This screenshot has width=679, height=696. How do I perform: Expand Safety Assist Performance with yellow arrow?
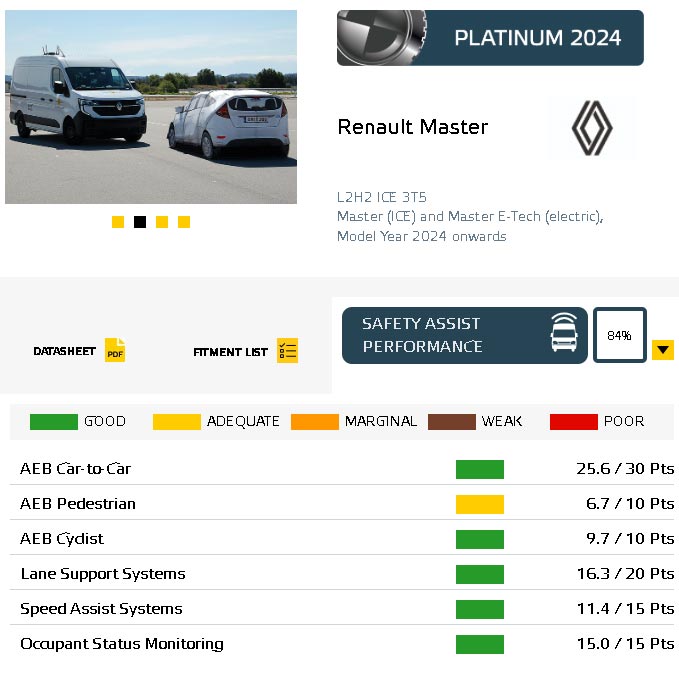663,350
